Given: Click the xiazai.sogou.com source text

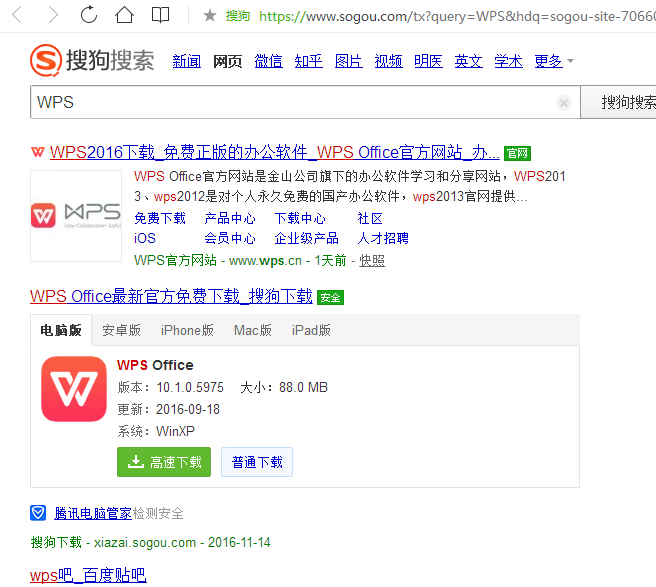Looking at the screenshot, I should point(145,542).
